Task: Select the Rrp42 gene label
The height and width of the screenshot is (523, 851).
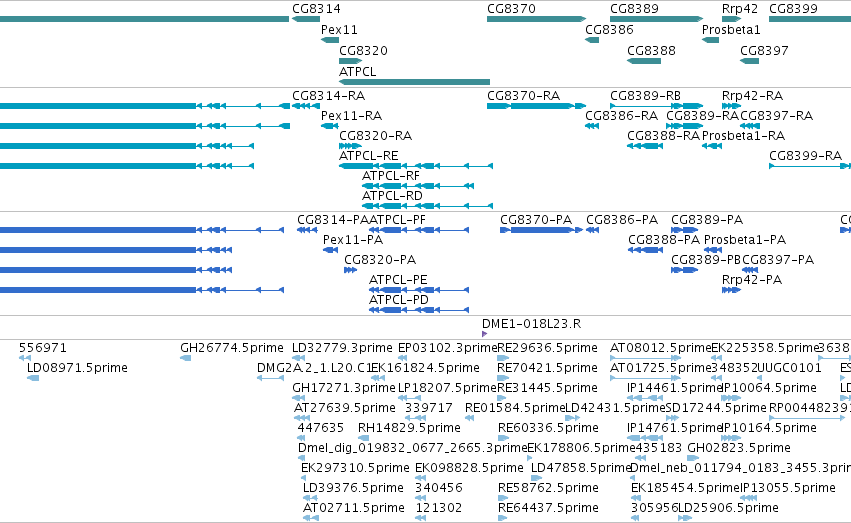Action: (x=740, y=9)
